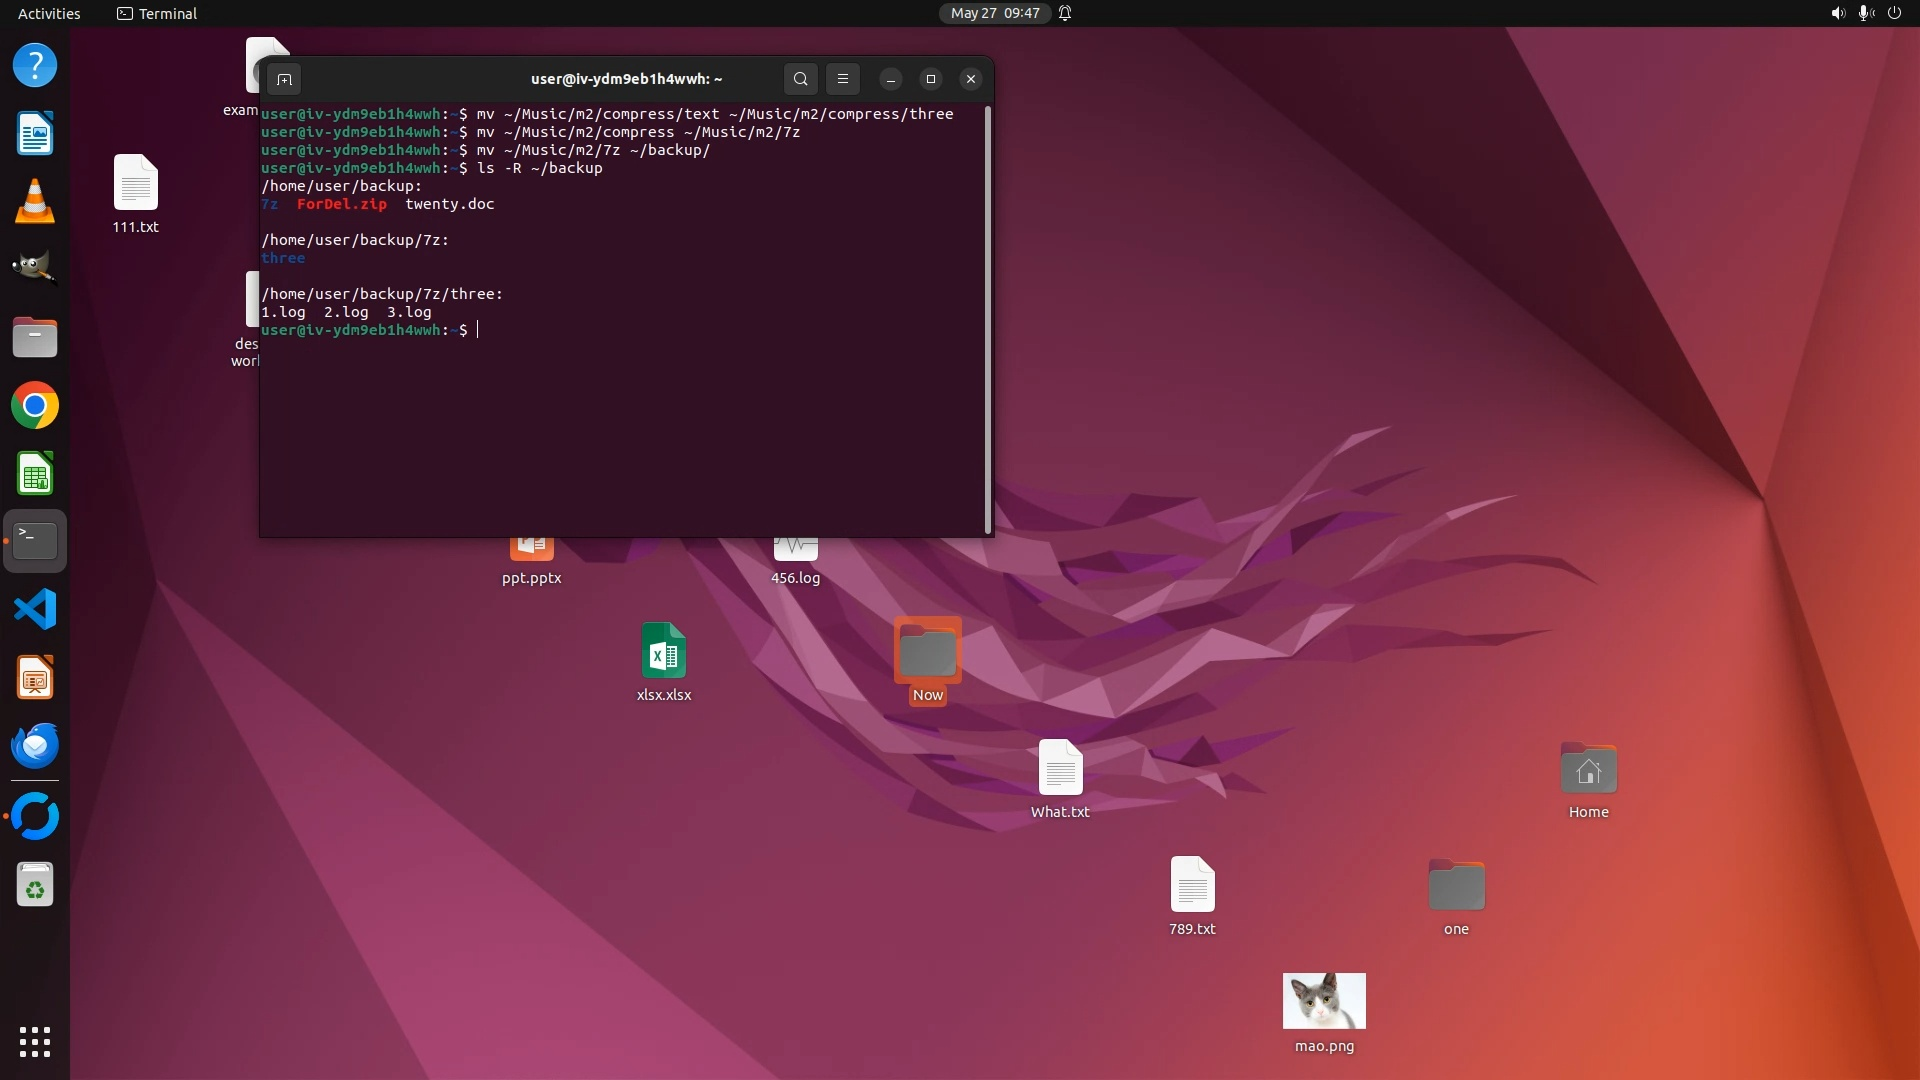Open system menu via power icon

point(1894,13)
